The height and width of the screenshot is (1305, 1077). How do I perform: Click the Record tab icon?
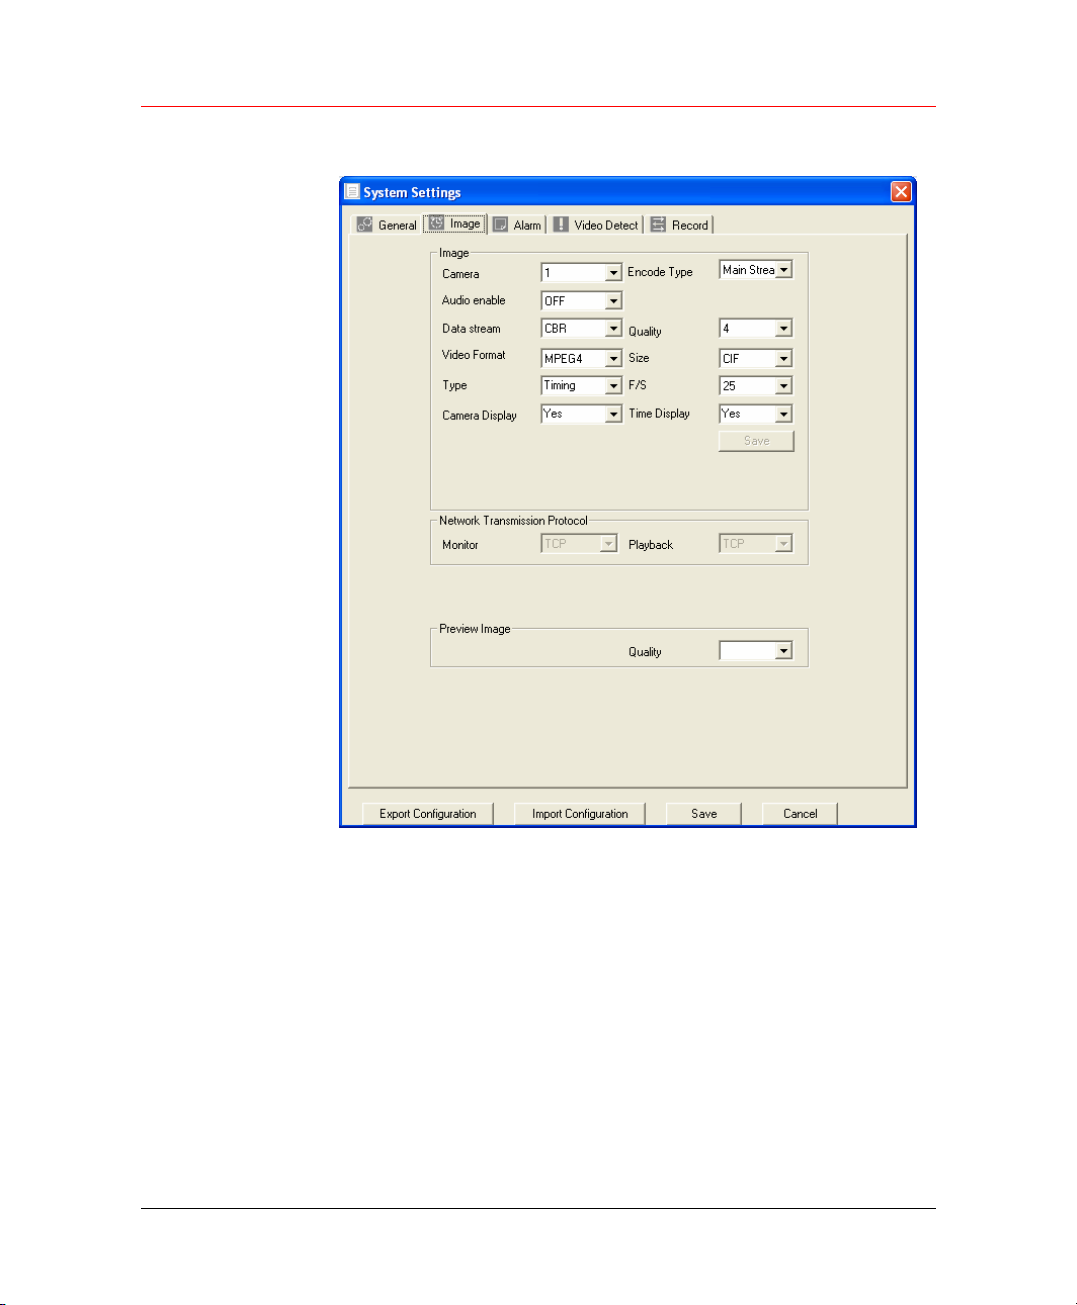(x=658, y=225)
